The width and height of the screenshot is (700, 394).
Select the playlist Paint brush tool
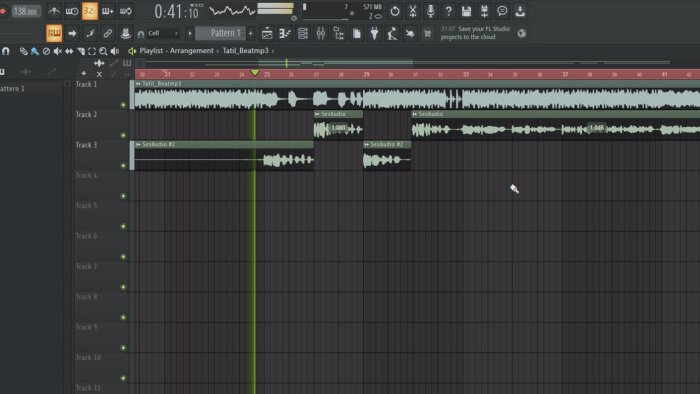[x=34, y=51]
